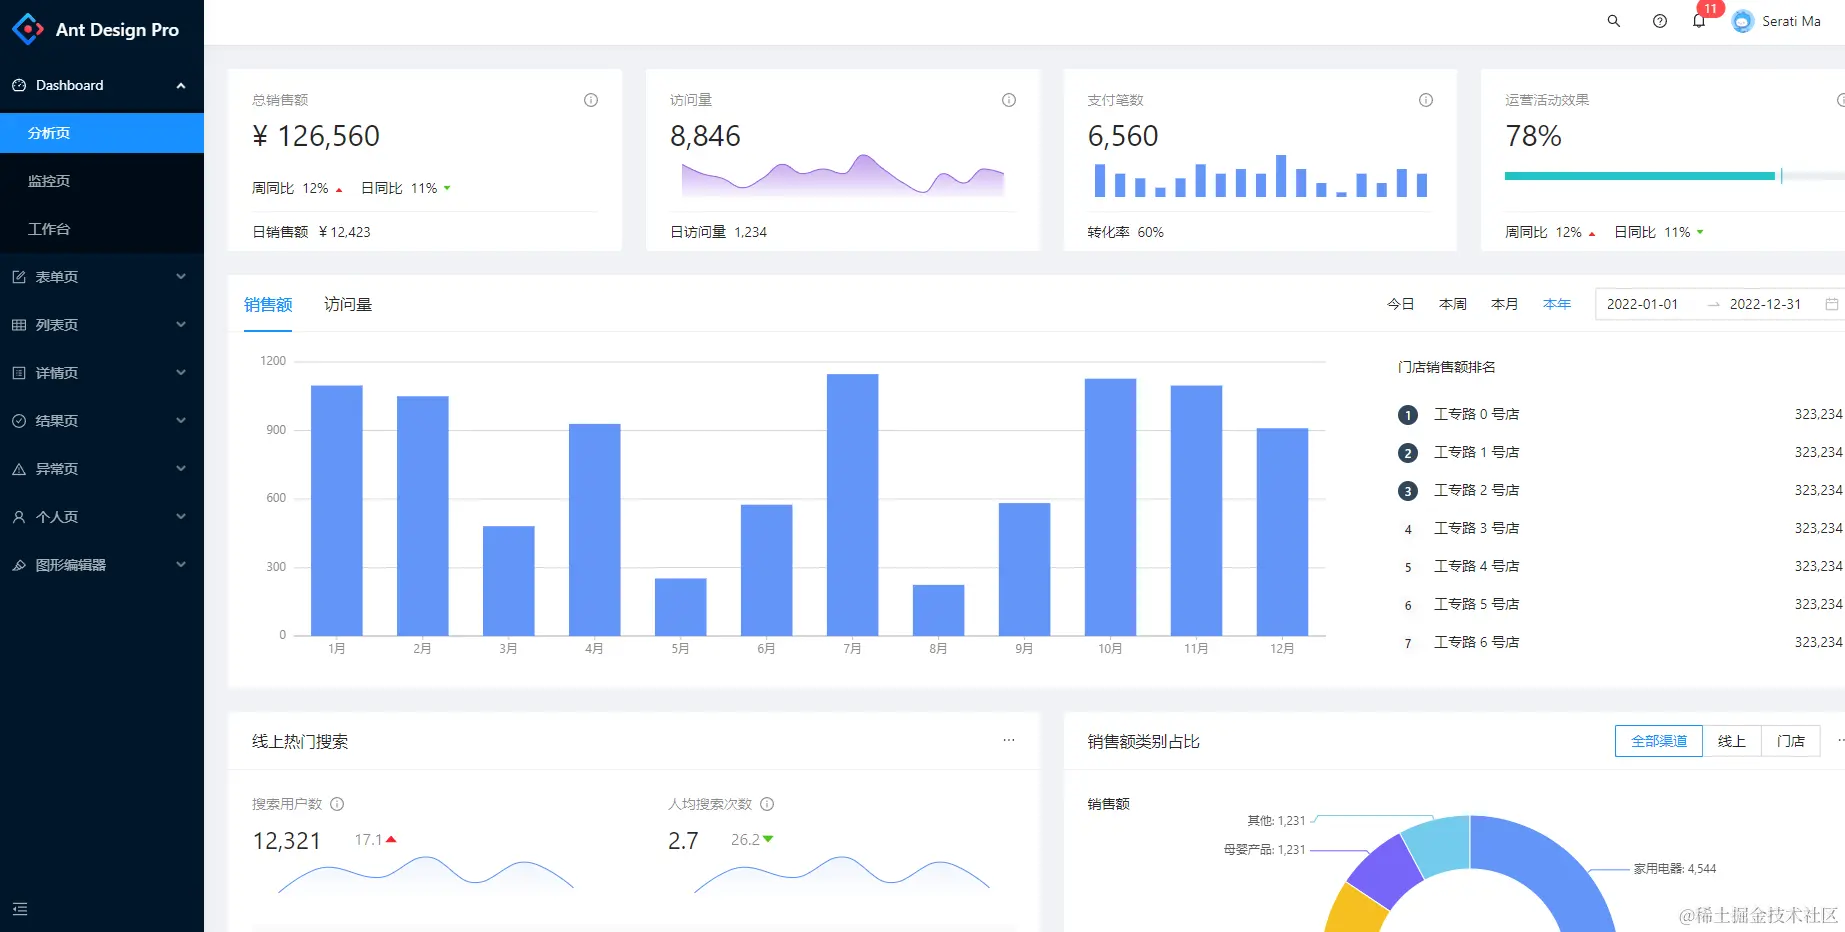Screen dimensions: 1845x932
Task: Select the 分析页 menu item
Action: 102,133
